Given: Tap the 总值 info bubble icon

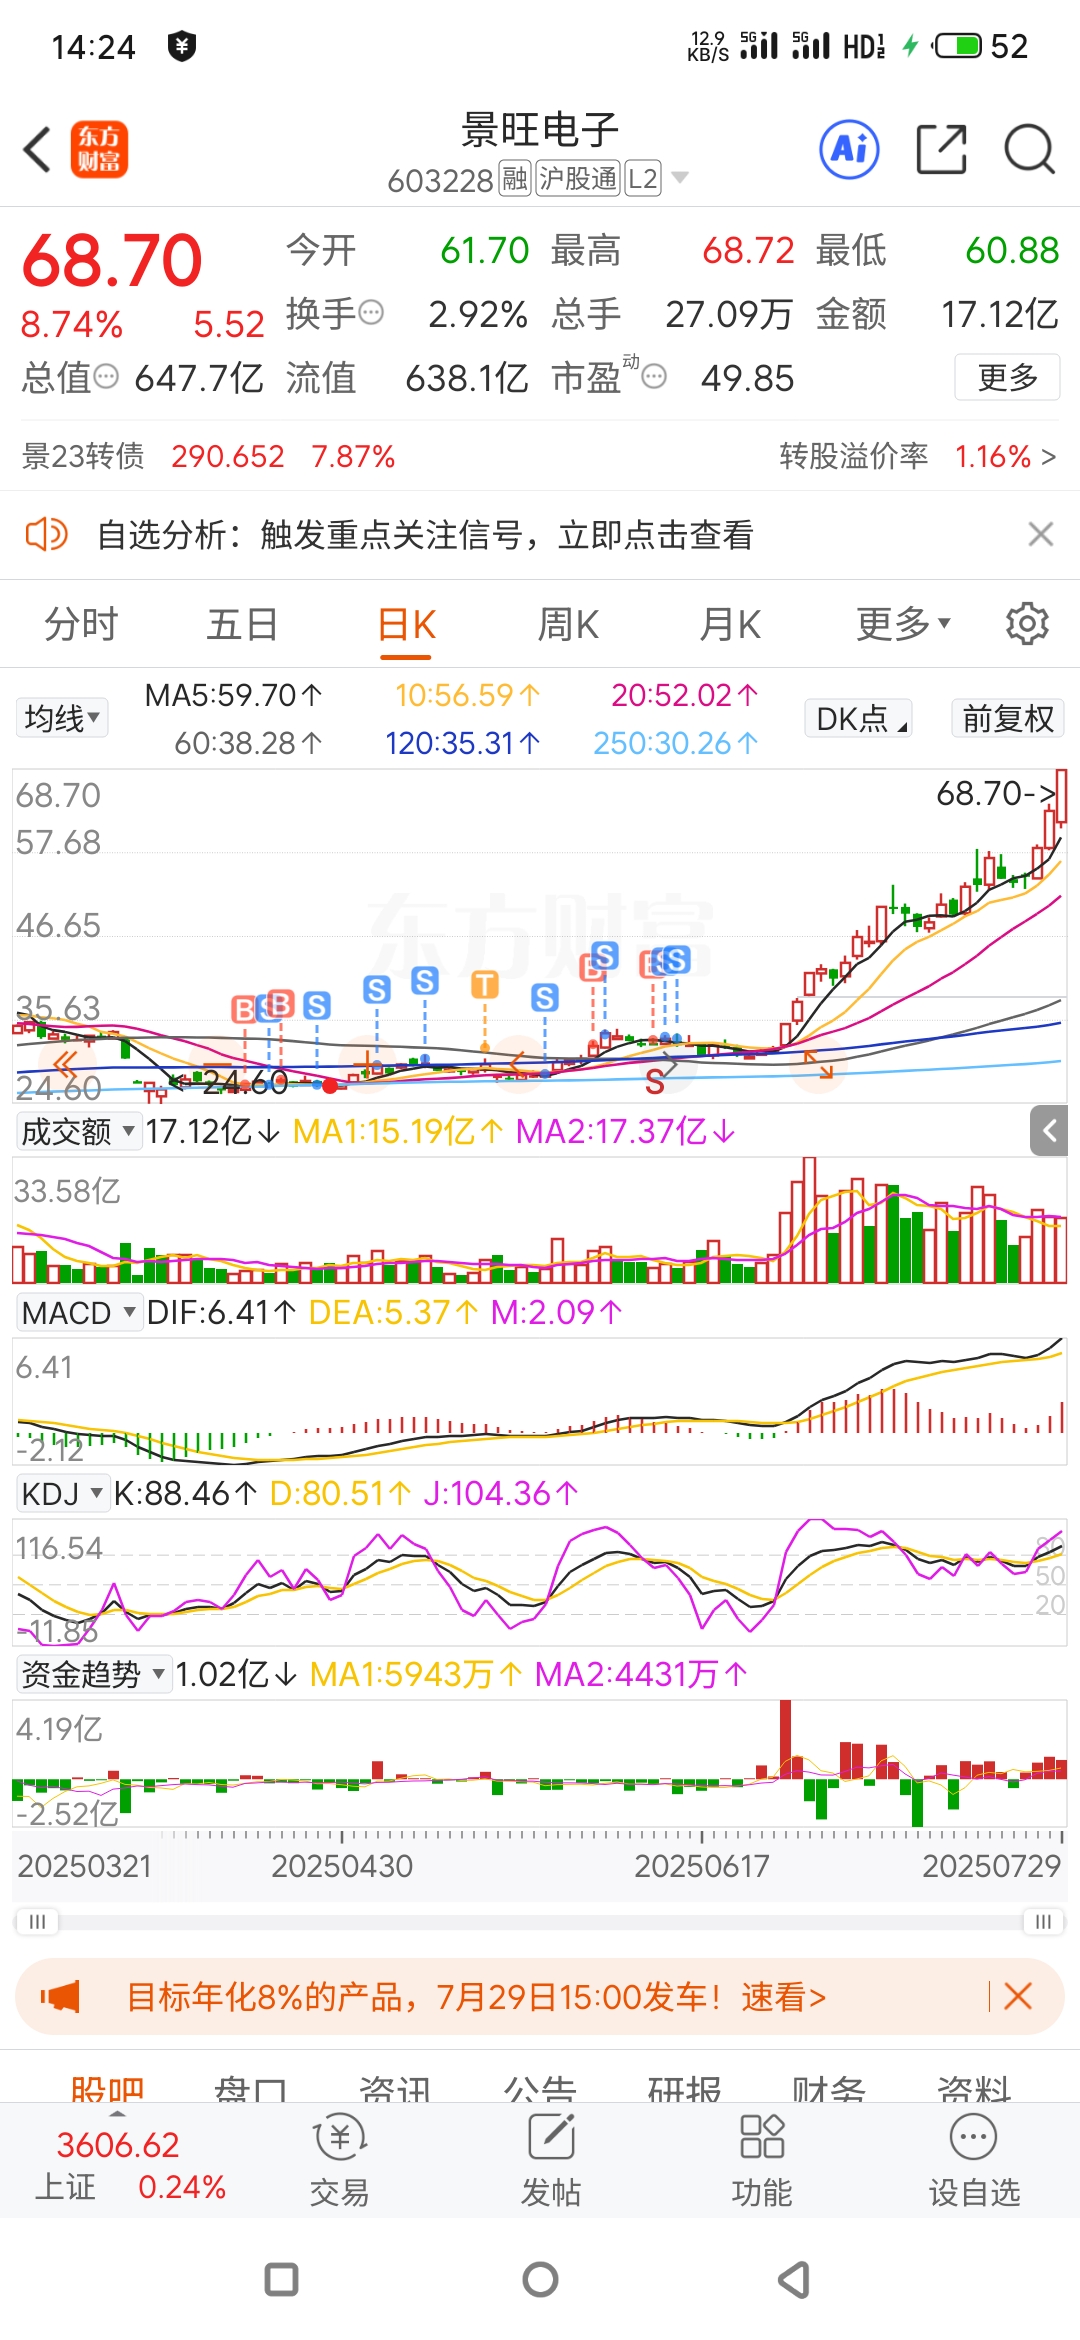Looking at the screenshot, I should tap(106, 377).
